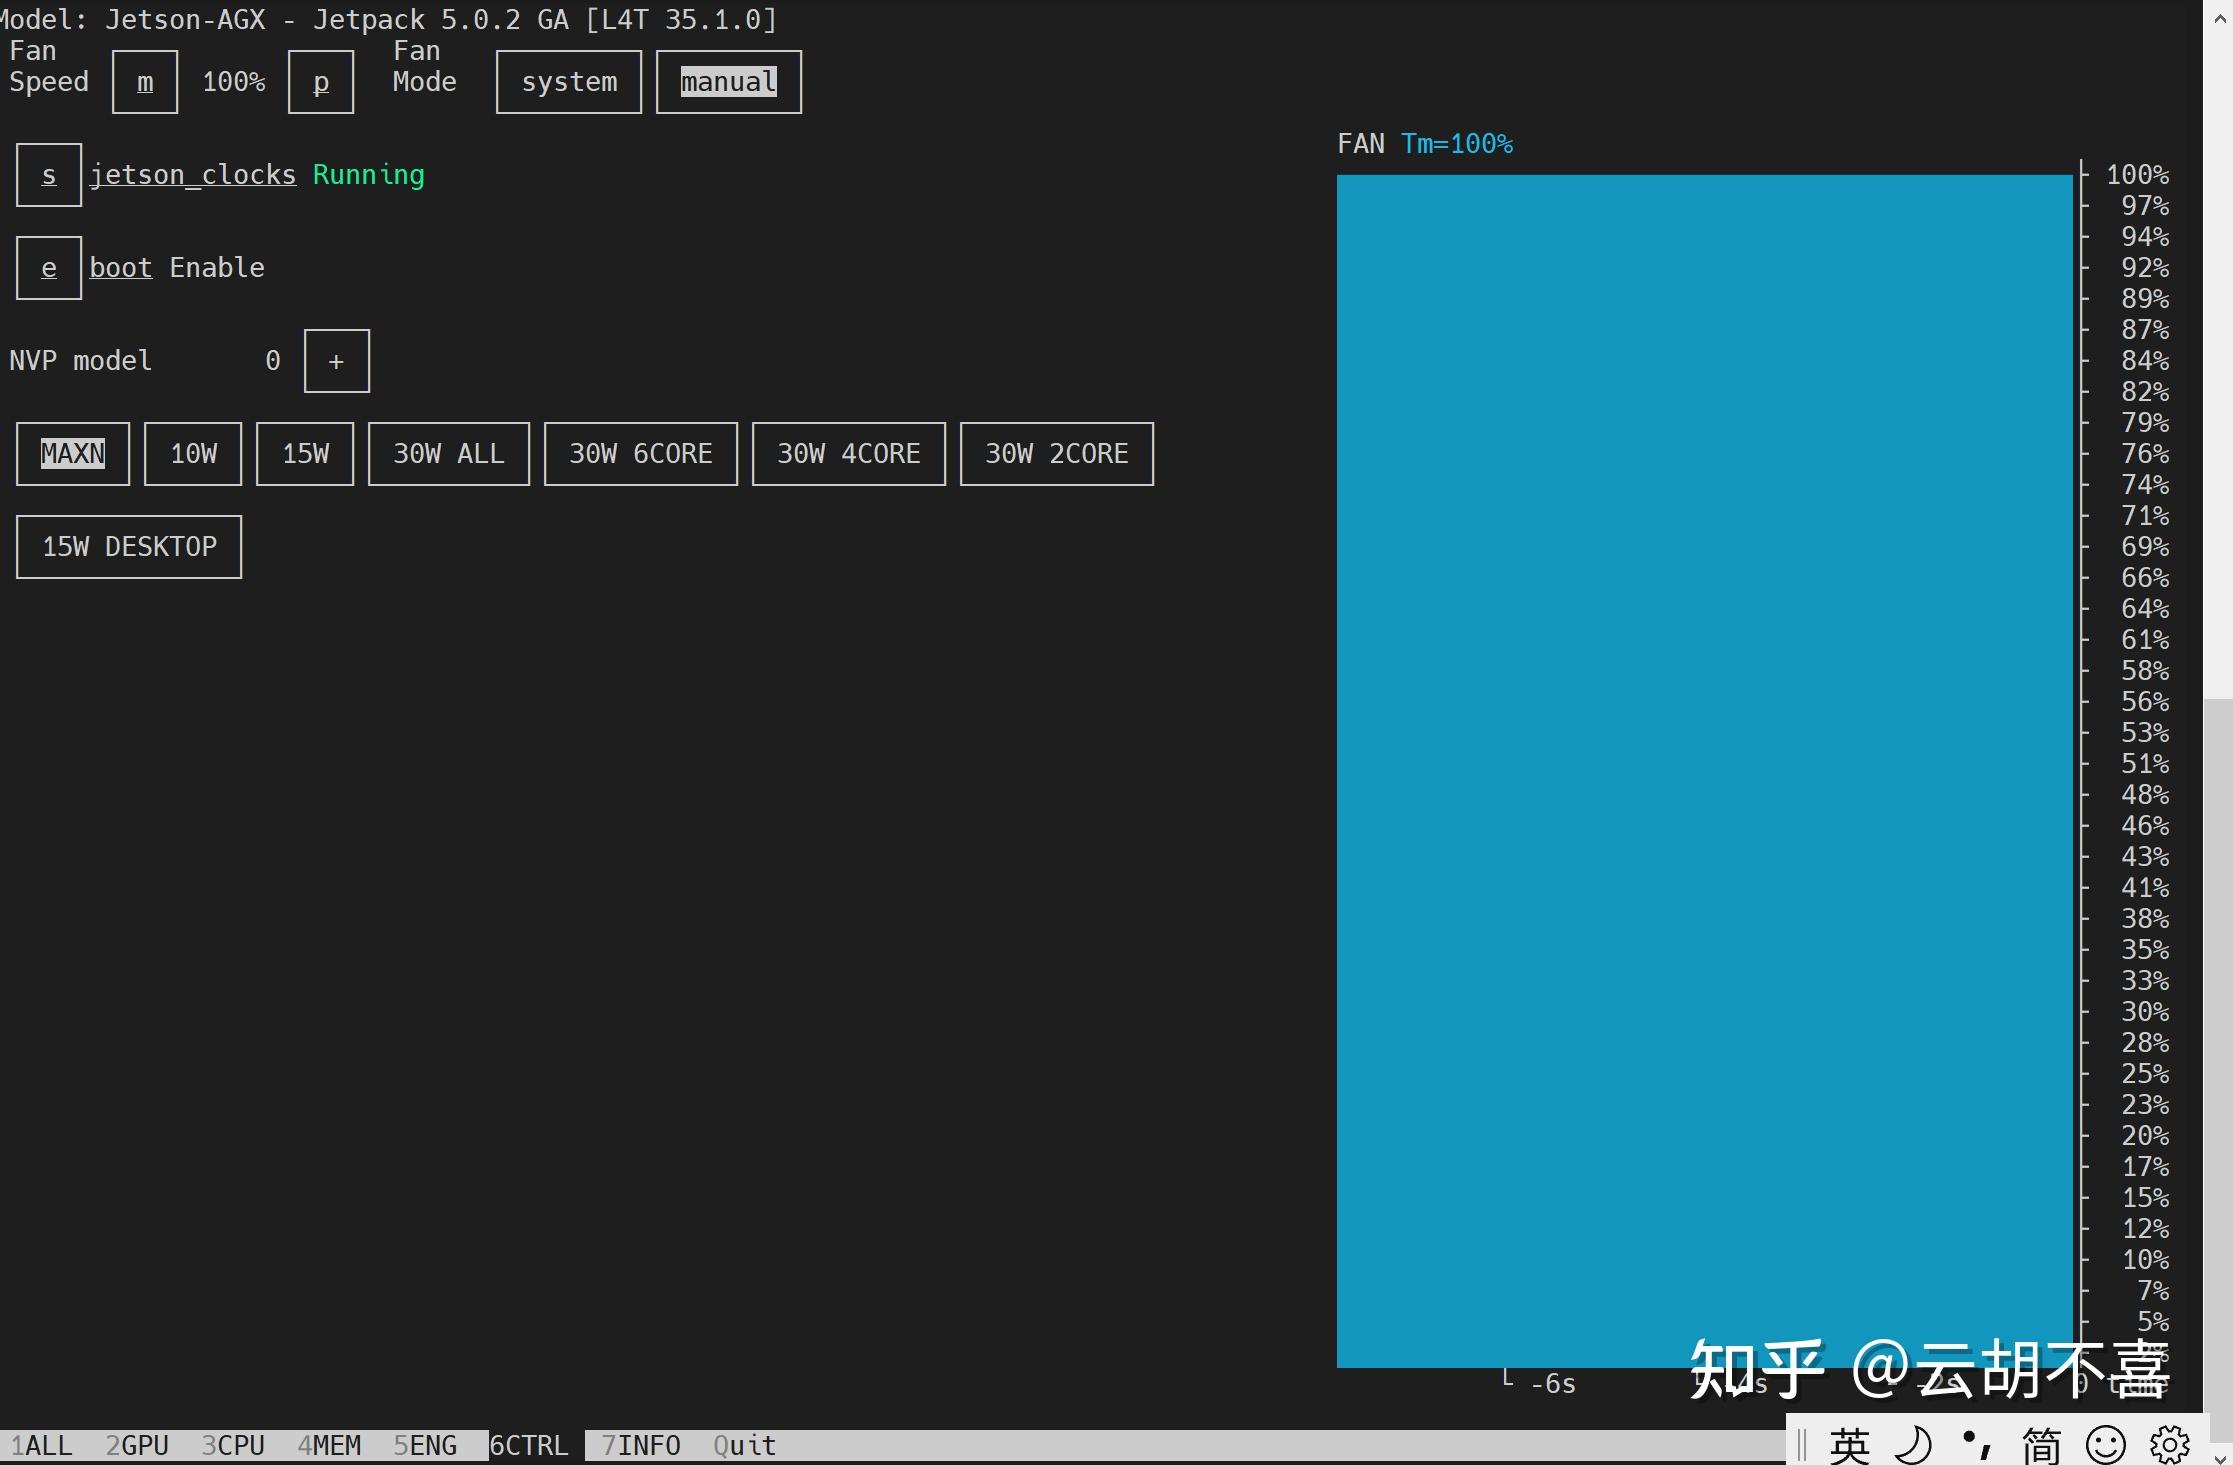Select manual fan mode
2233x1465 pixels.
(x=728, y=82)
